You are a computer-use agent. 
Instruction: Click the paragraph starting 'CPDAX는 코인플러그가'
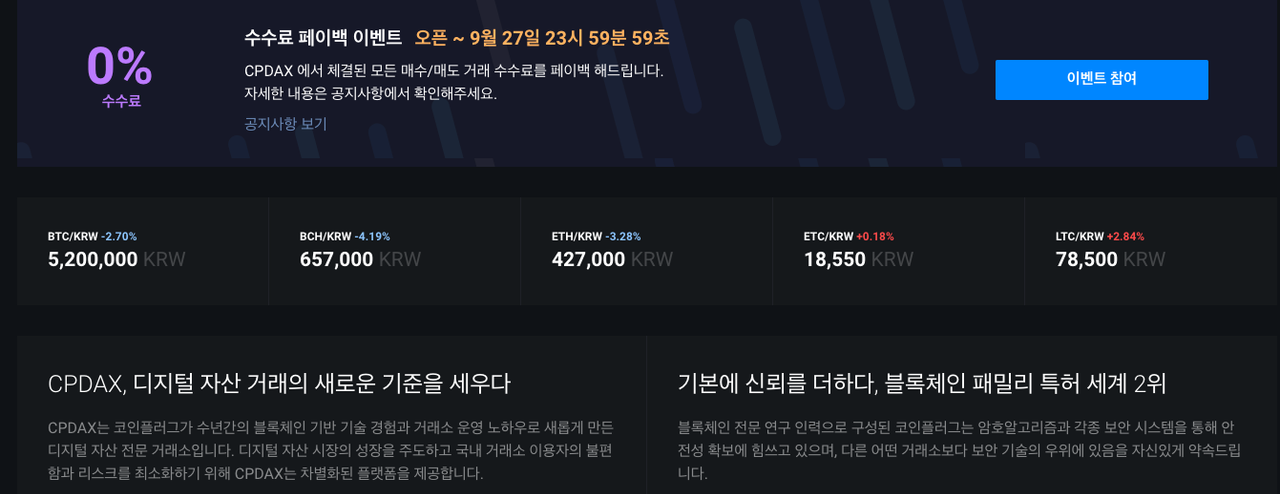[x=330, y=450]
